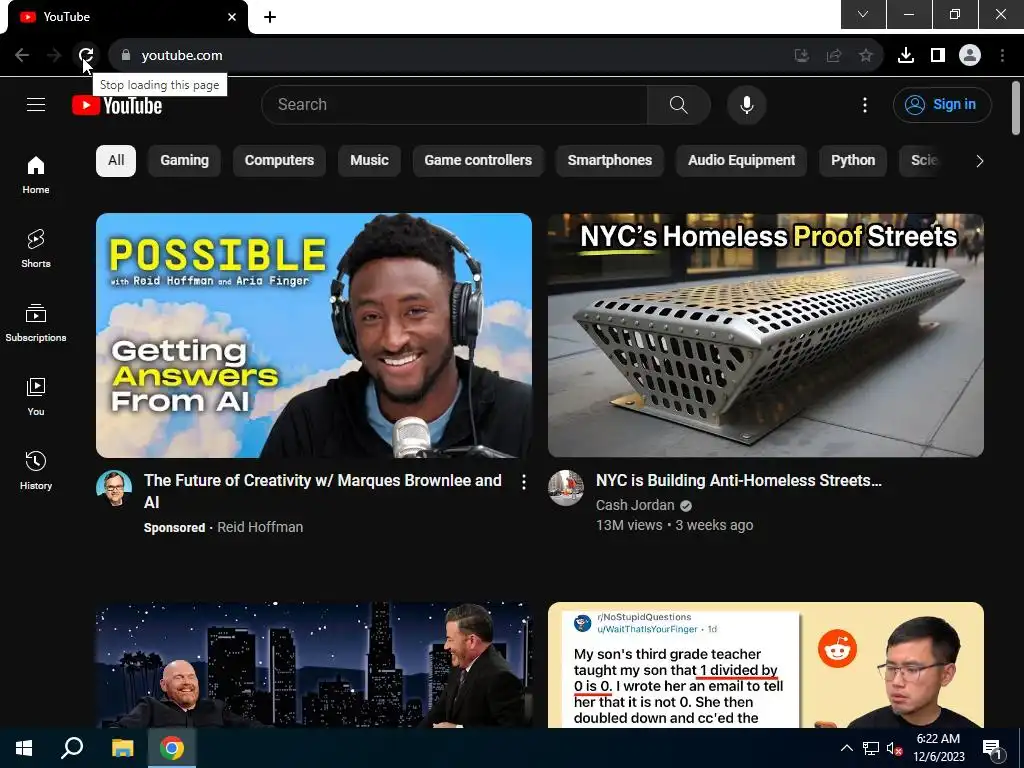Click the muted volume tray icon
The height and width of the screenshot is (768, 1024).
click(x=894, y=748)
